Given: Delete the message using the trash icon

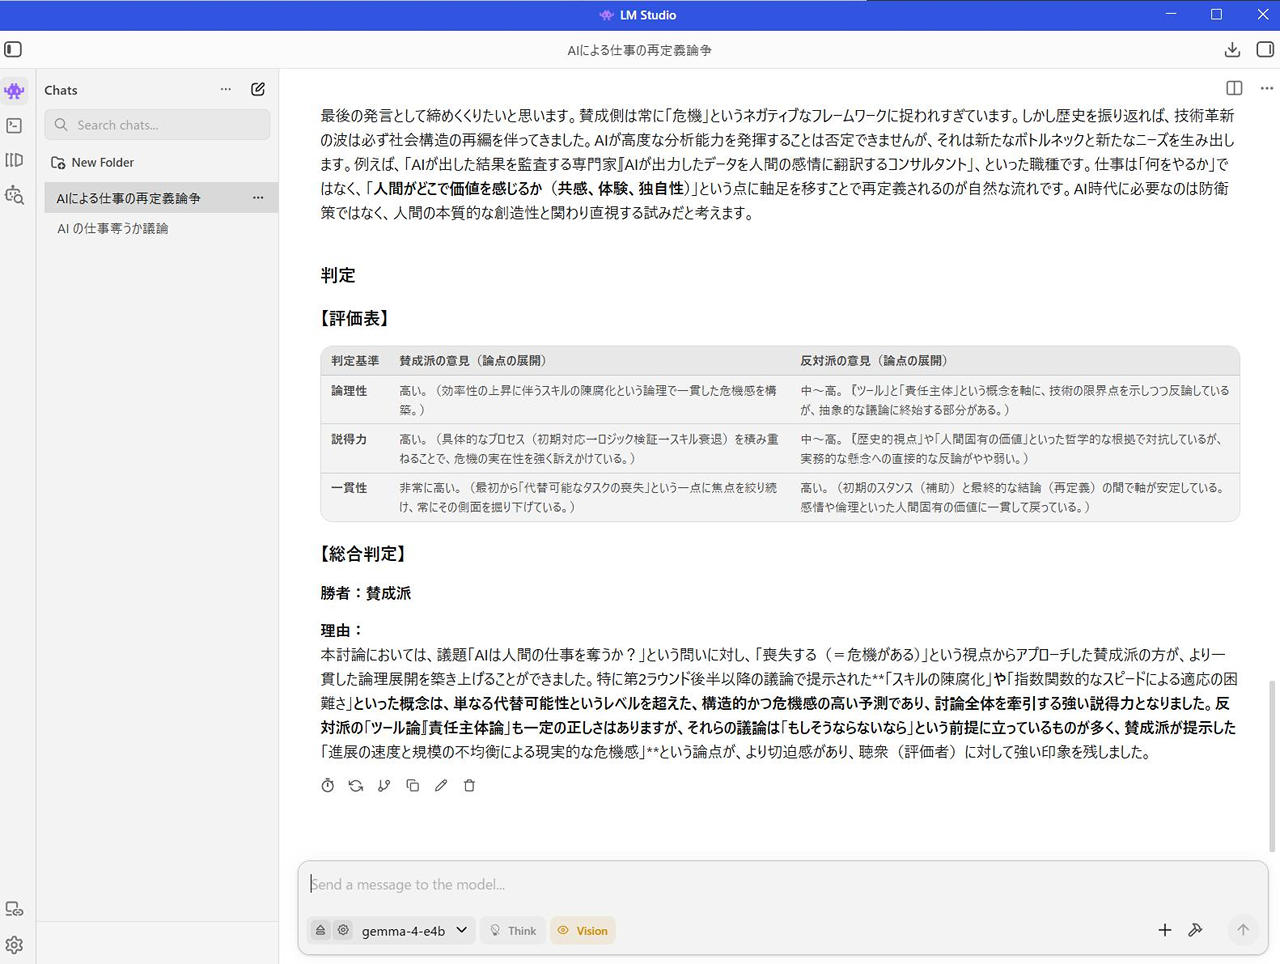Looking at the screenshot, I should tap(469, 786).
